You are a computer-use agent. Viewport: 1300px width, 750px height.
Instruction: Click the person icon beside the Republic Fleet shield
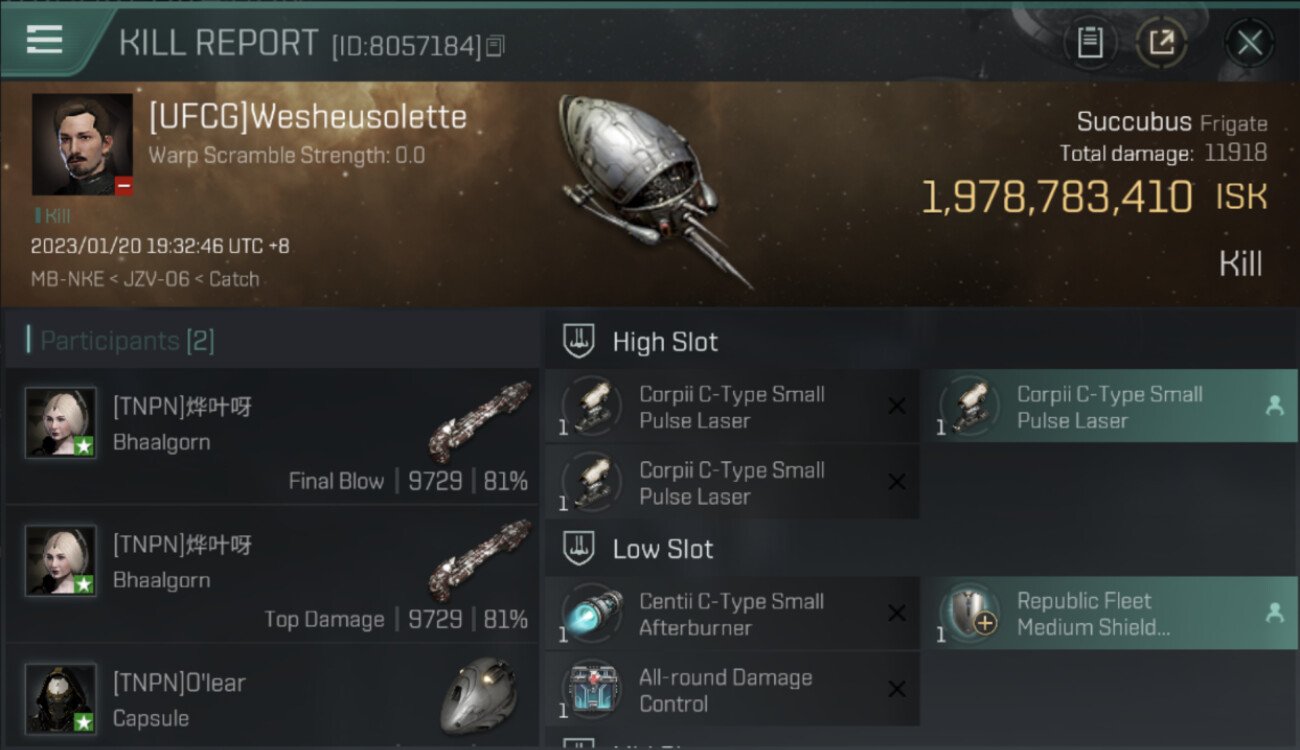pyautogui.click(x=1274, y=613)
